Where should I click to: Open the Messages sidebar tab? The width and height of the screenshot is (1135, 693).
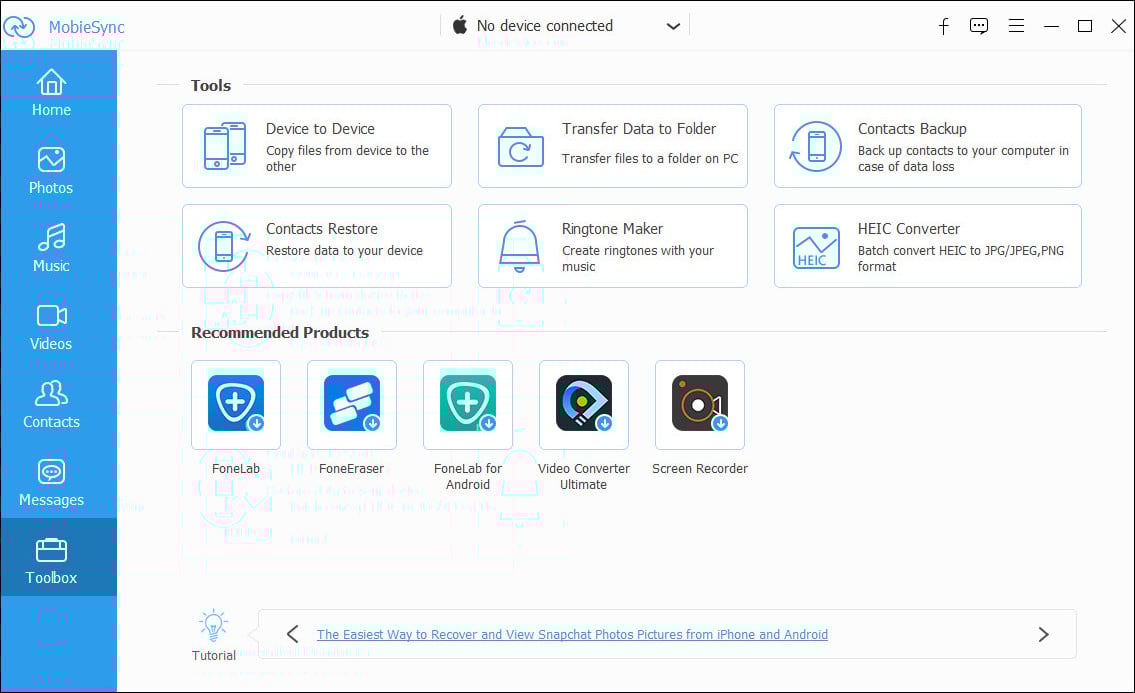[x=51, y=482]
